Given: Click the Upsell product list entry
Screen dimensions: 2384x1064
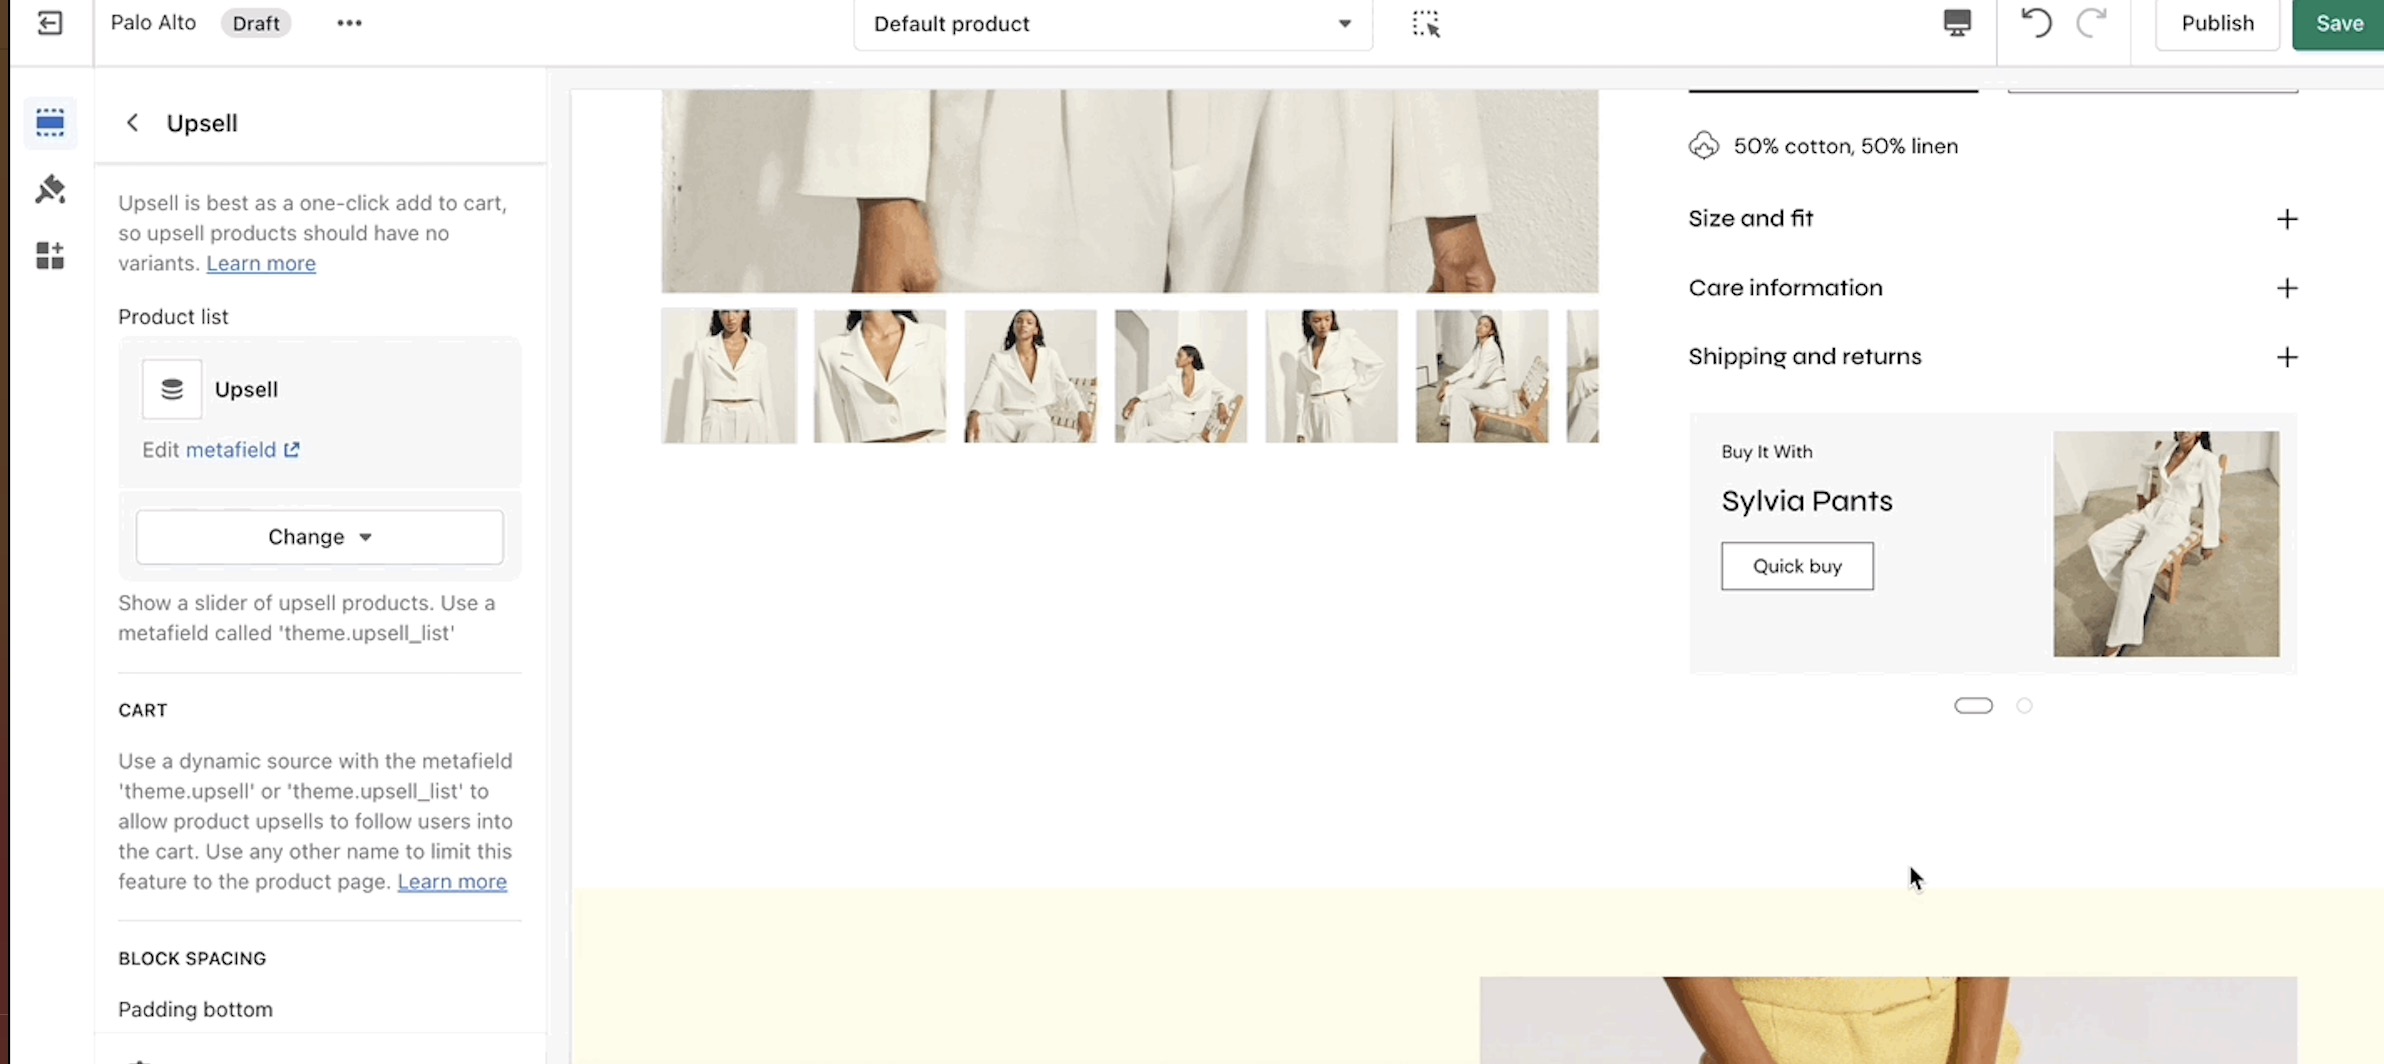Looking at the screenshot, I should tap(320, 389).
